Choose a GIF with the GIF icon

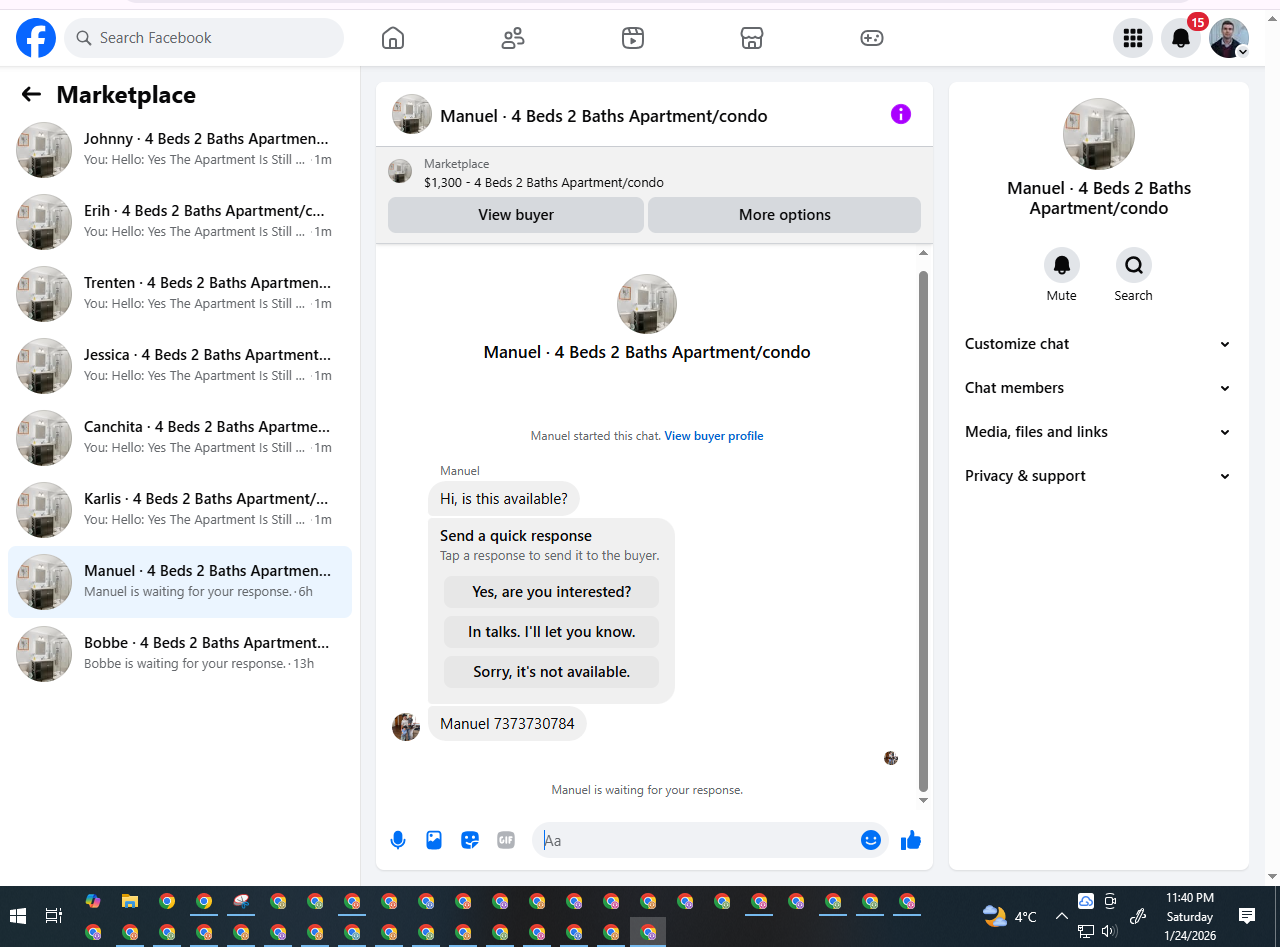[506, 840]
